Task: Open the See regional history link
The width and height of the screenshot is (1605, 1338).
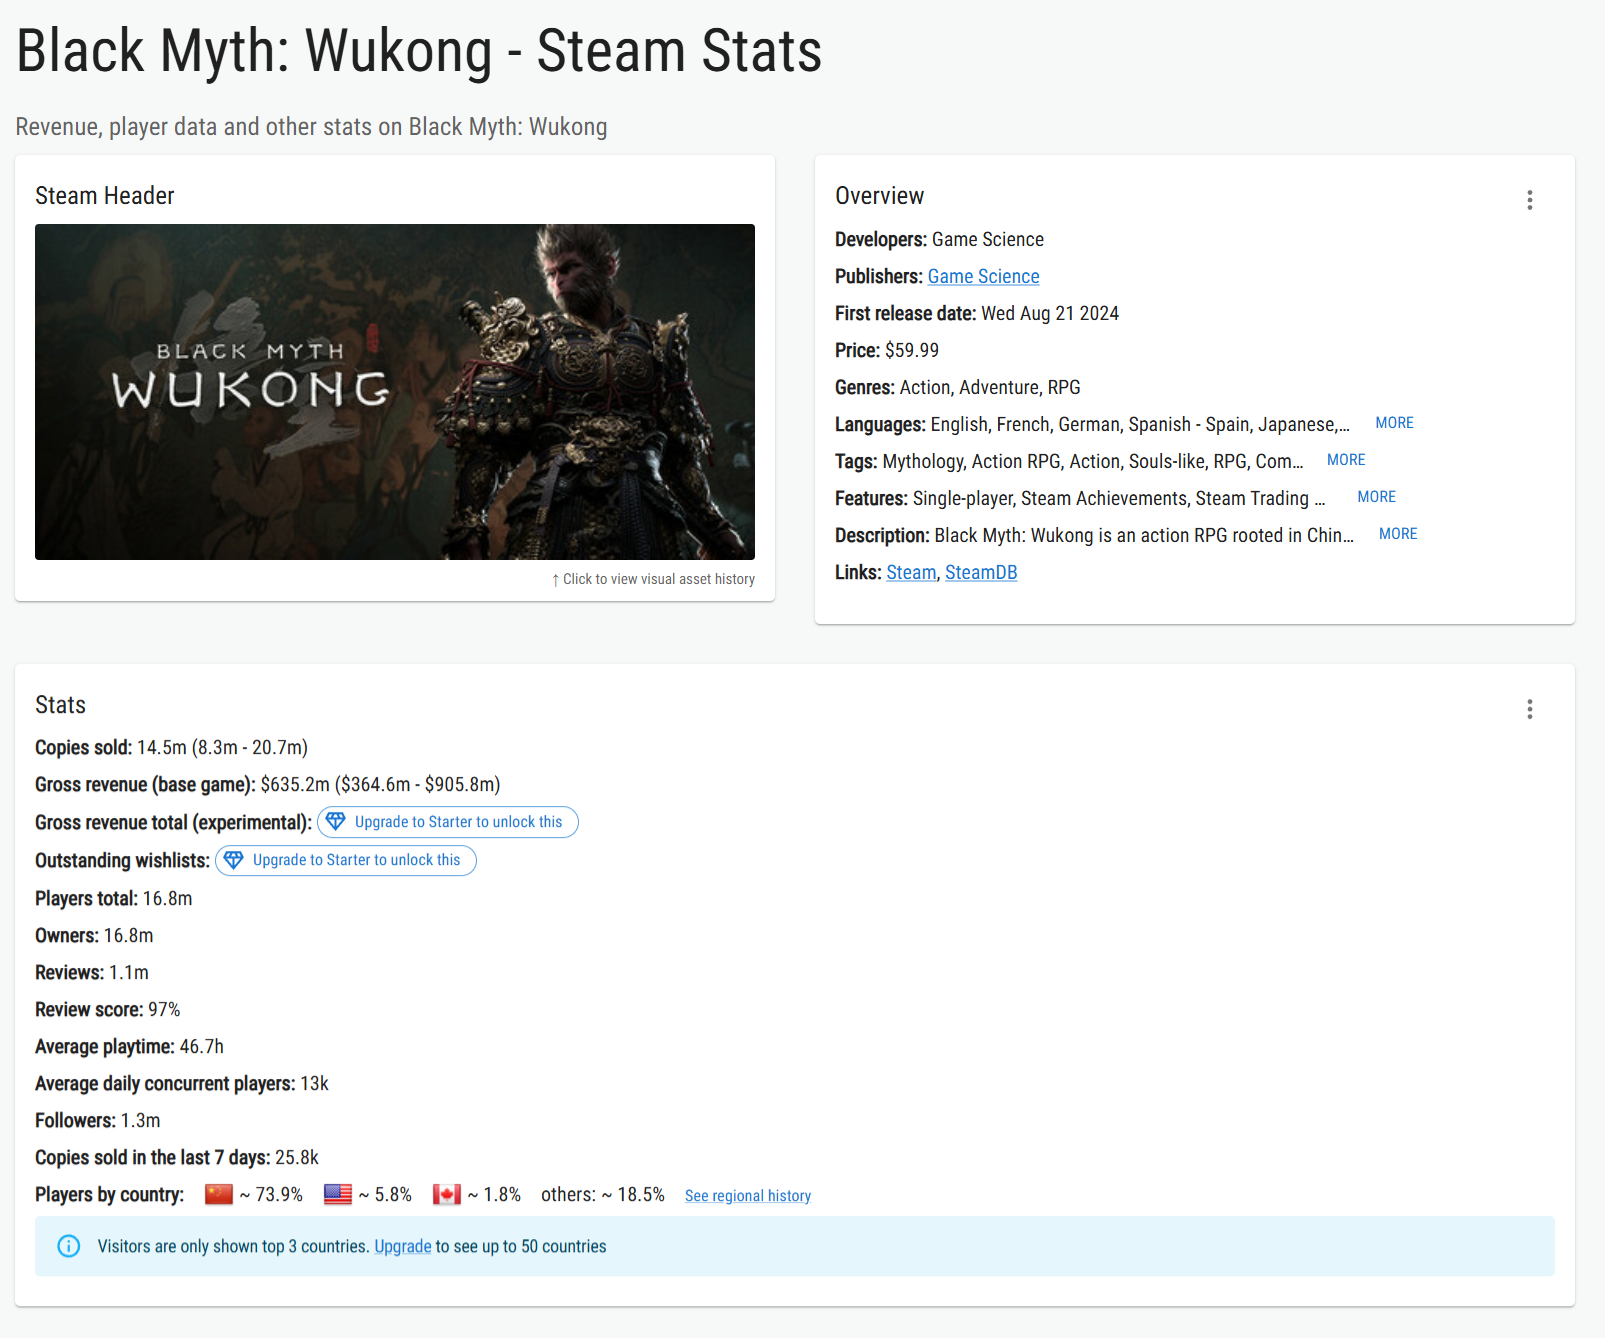Action: tap(748, 1196)
